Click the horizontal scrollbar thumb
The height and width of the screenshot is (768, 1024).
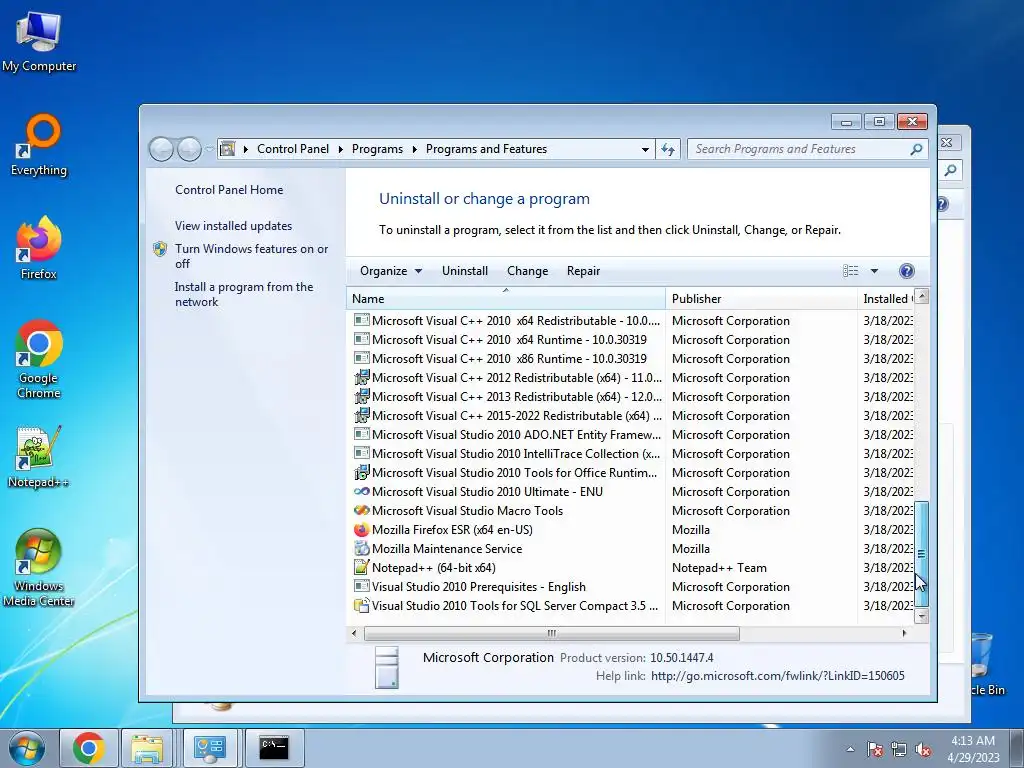click(552, 633)
